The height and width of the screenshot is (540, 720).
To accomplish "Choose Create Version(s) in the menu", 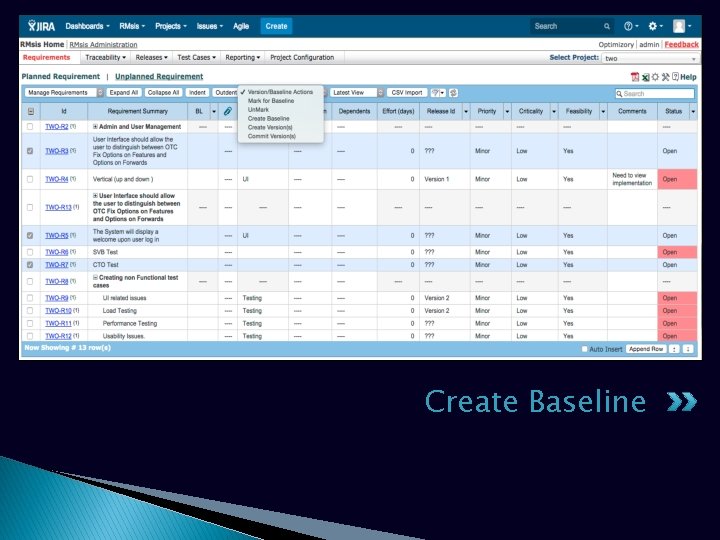I will pos(270,127).
